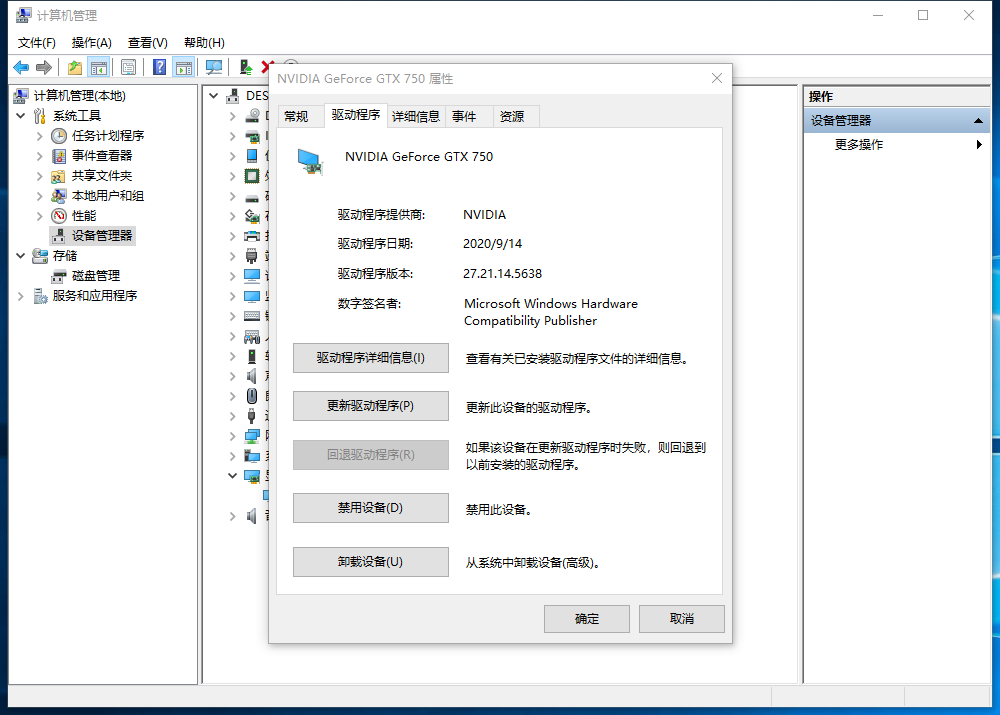This screenshot has width=1000, height=715.
Task: Collapse the 系统工具 tree node
Action: point(22,116)
